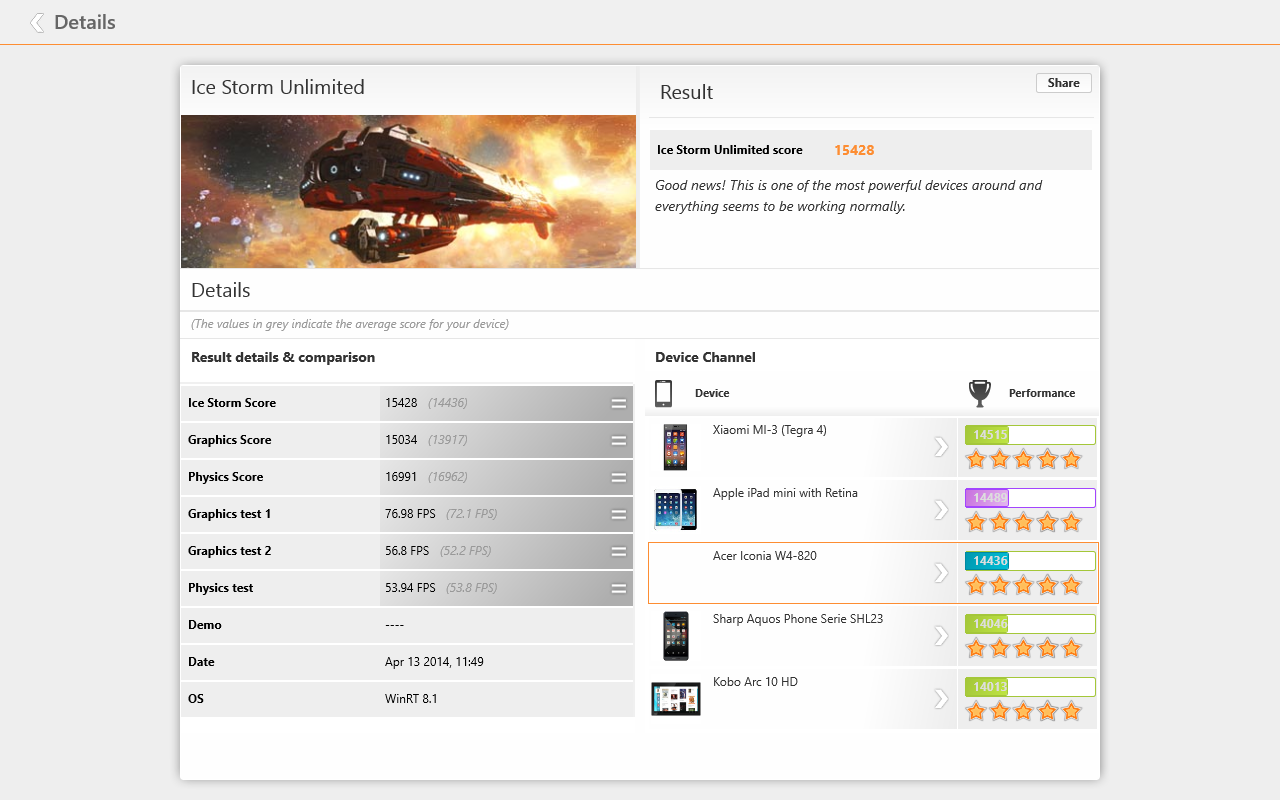Select Apple iPad mini with Retina name
Screen dimensions: 1280x800
(x=785, y=493)
